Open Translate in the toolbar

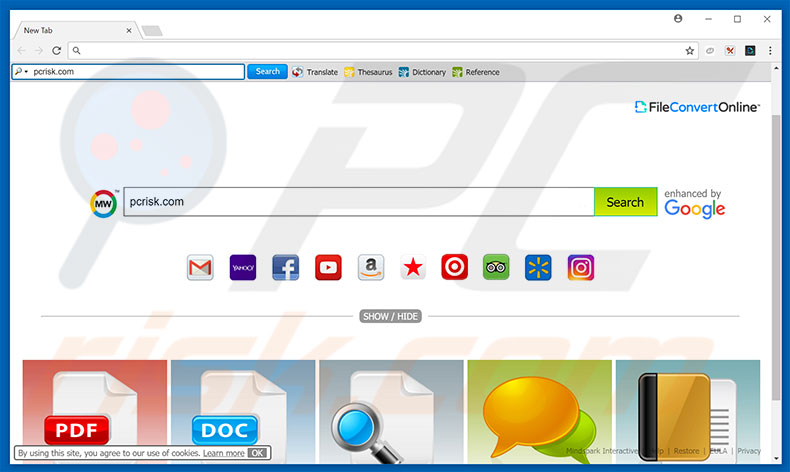315,72
